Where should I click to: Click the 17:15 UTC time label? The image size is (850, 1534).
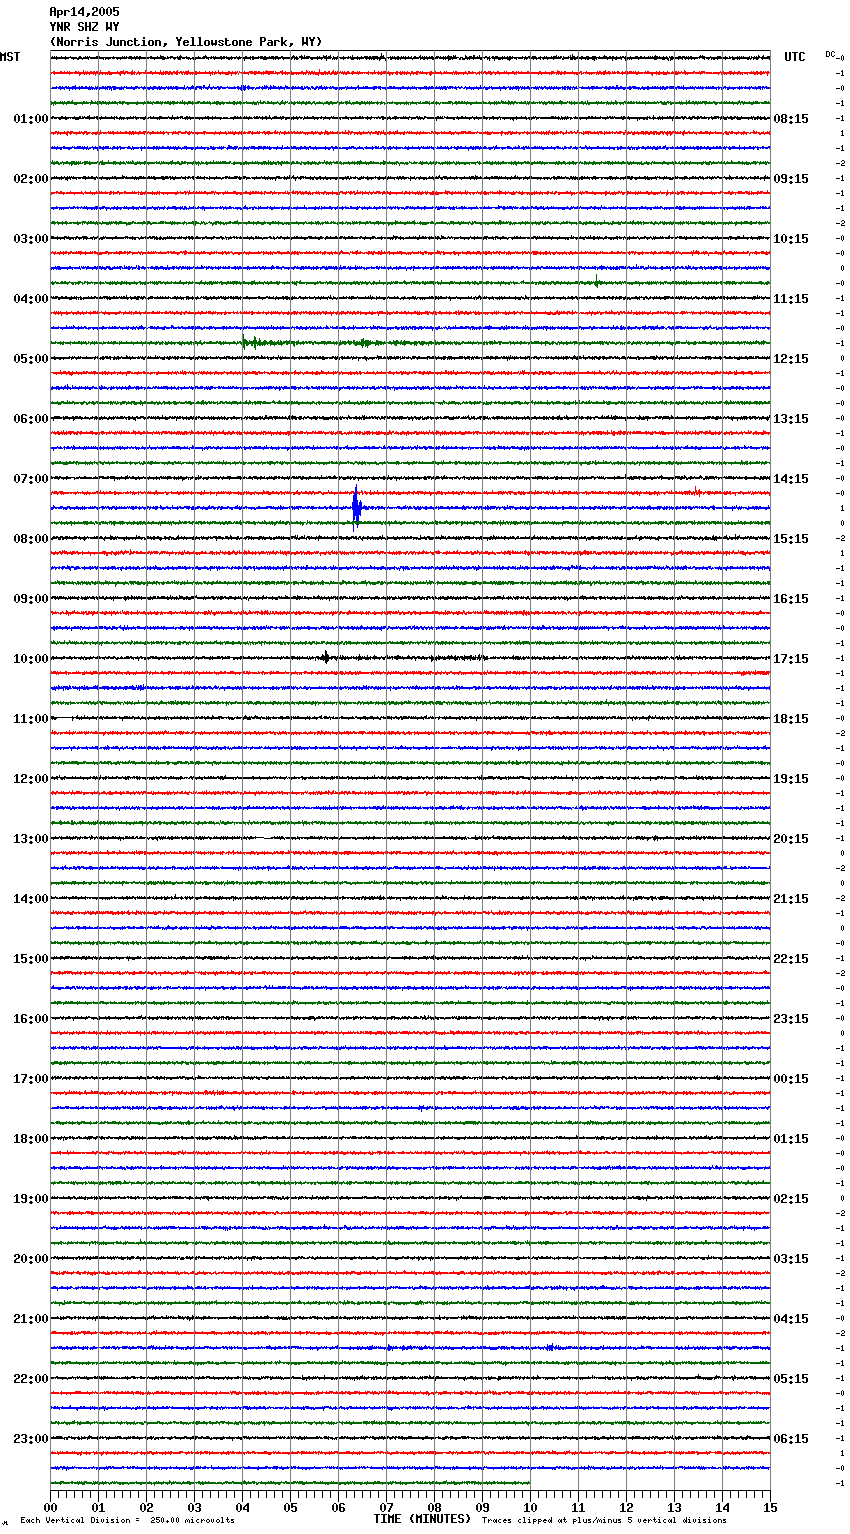(791, 659)
